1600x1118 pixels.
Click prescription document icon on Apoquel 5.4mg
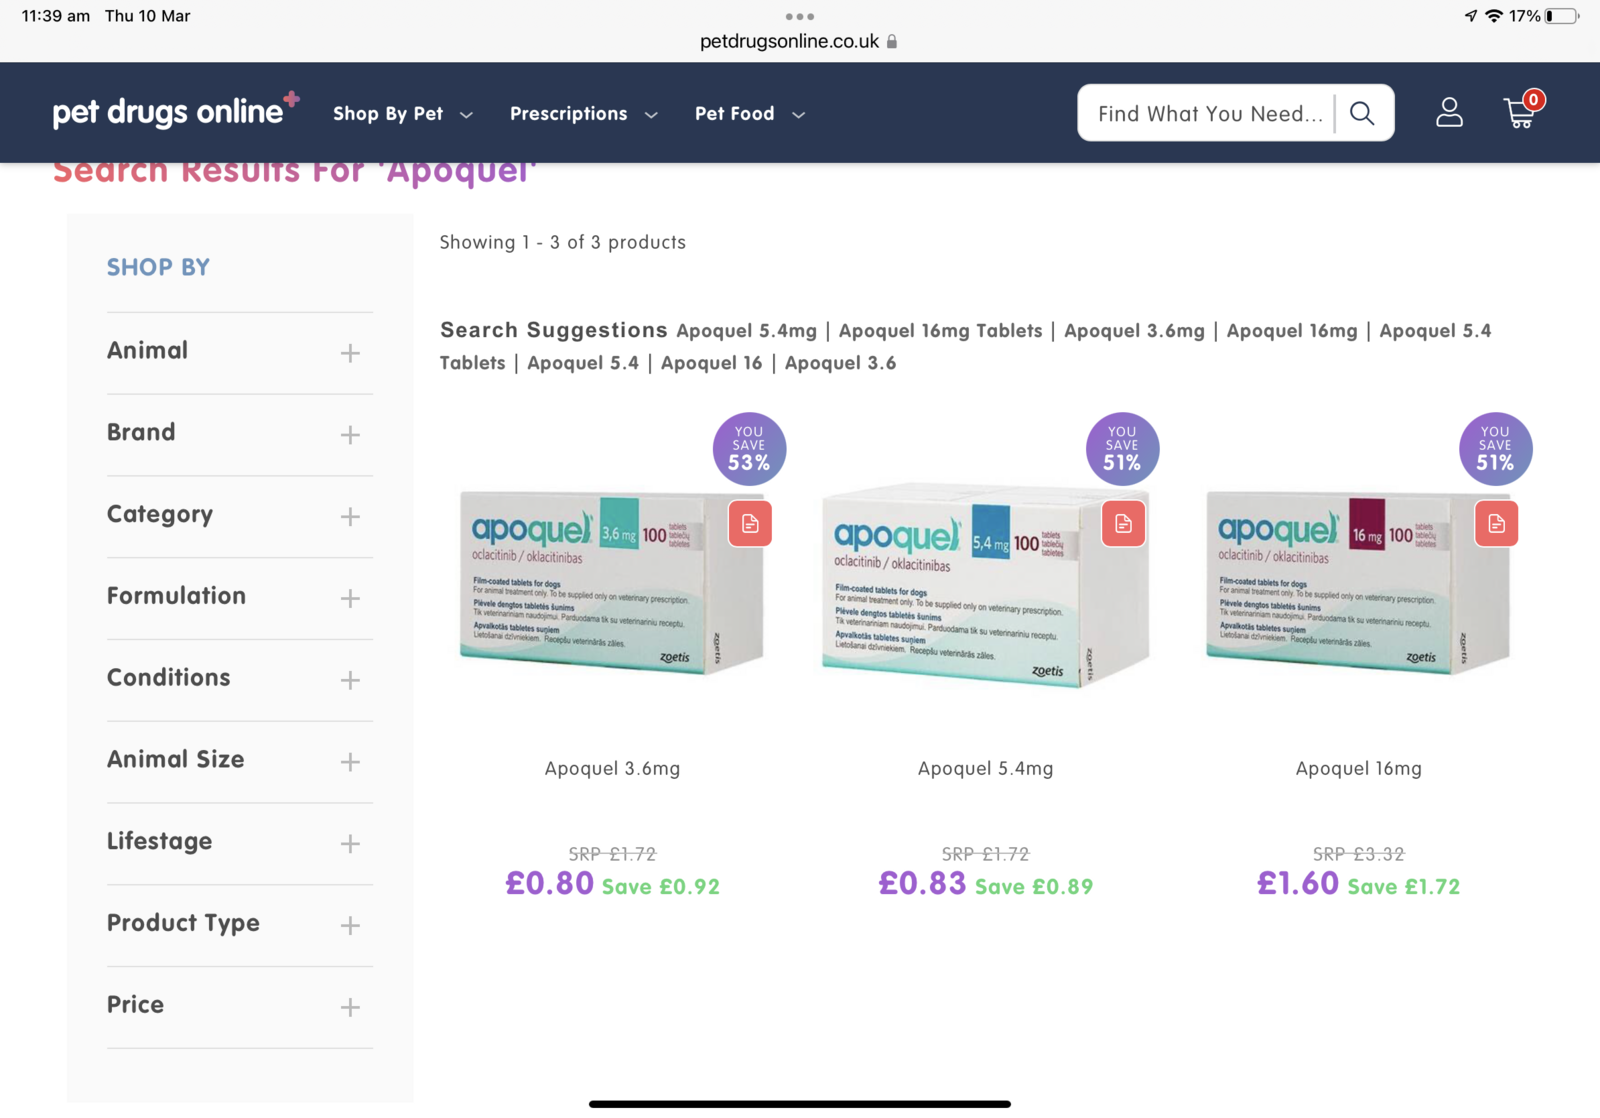click(x=1123, y=524)
